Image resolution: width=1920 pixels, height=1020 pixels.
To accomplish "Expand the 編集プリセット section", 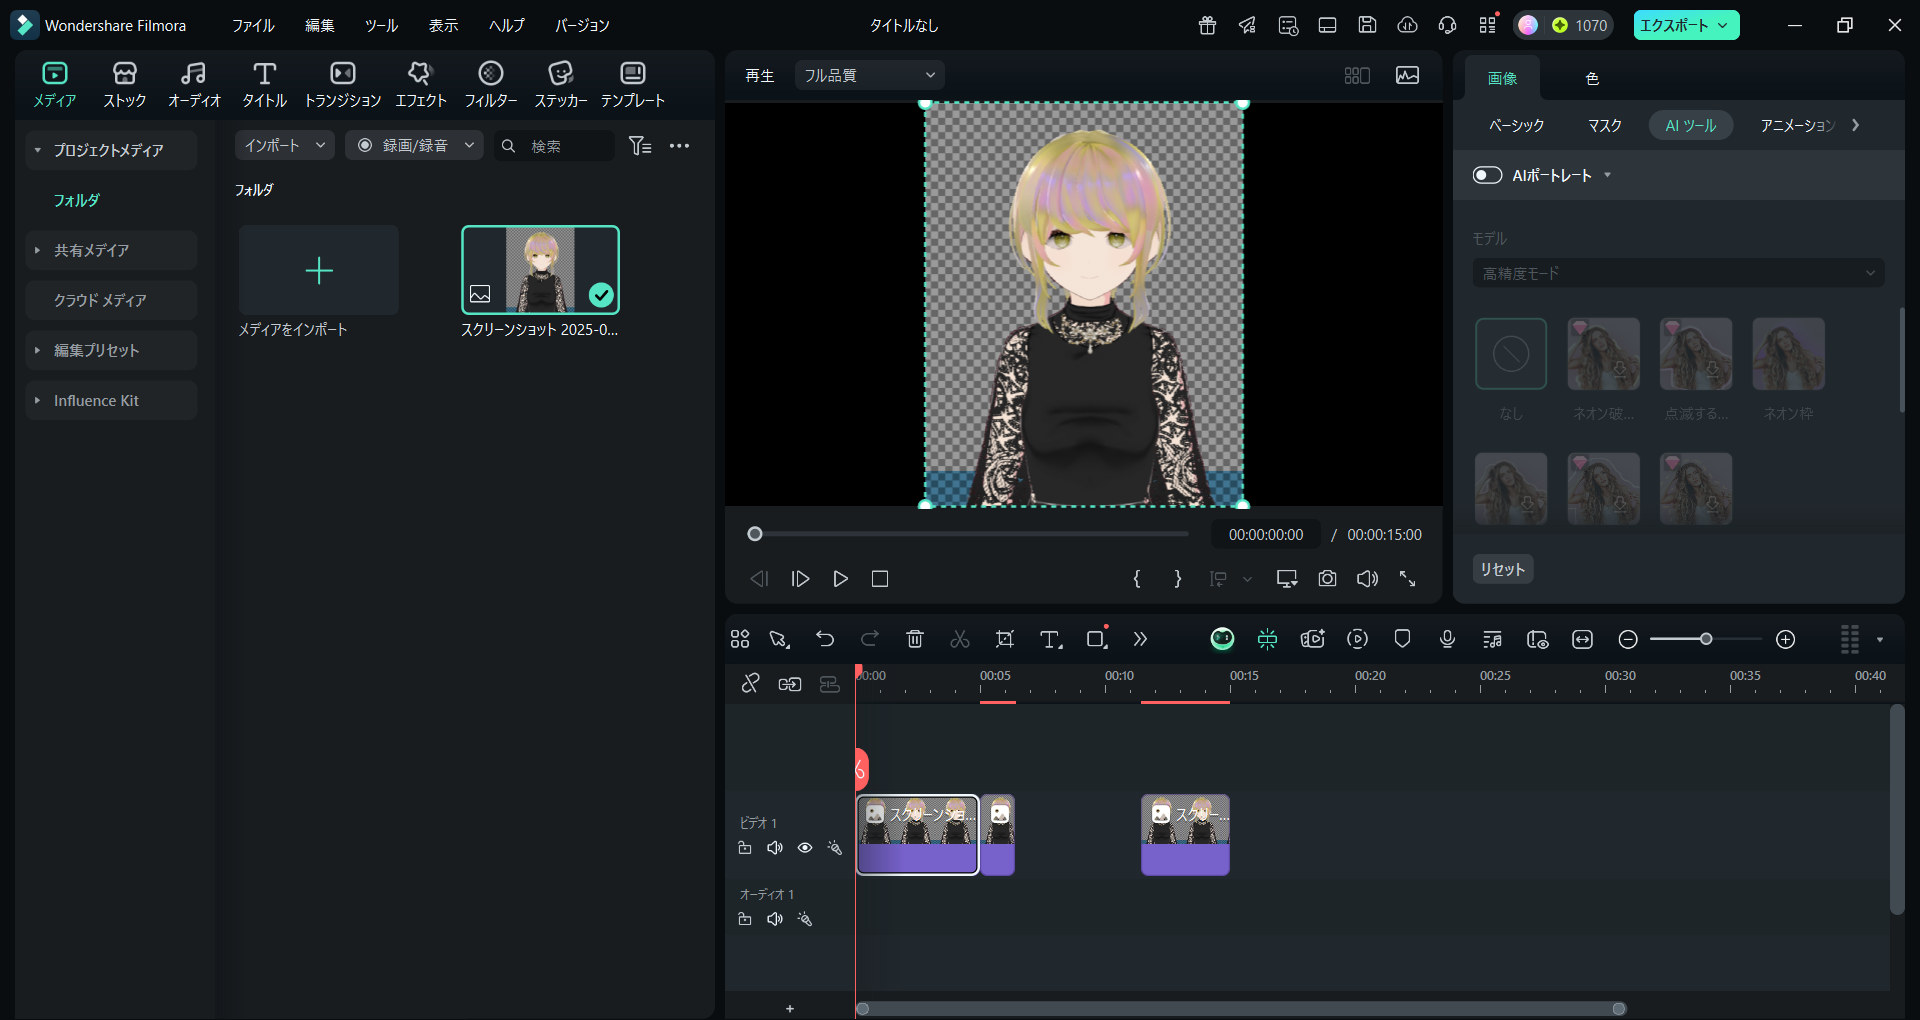I will point(38,350).
